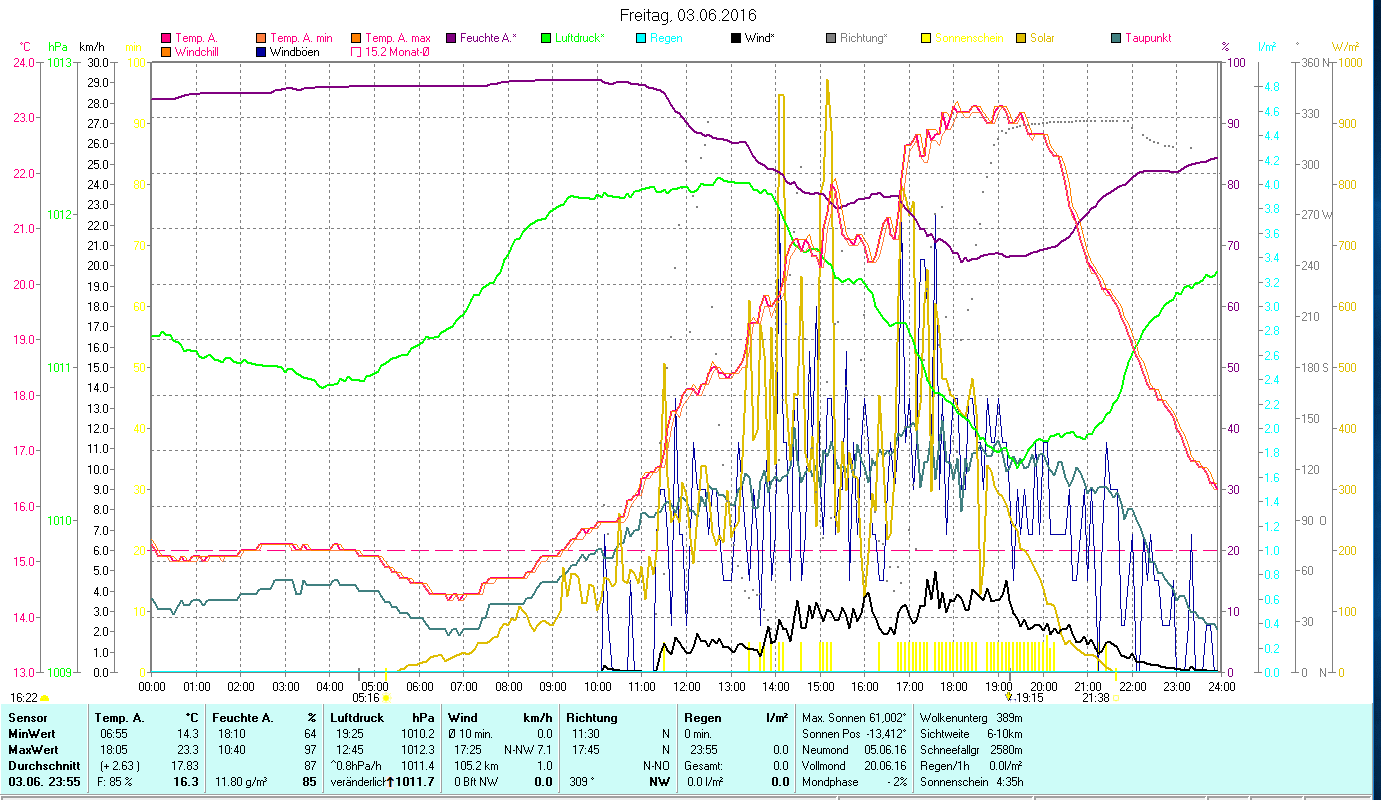
Task: Click 'Max. Sonnen 61,002°' sun elevation entry
Action: [x=855, y=718]
